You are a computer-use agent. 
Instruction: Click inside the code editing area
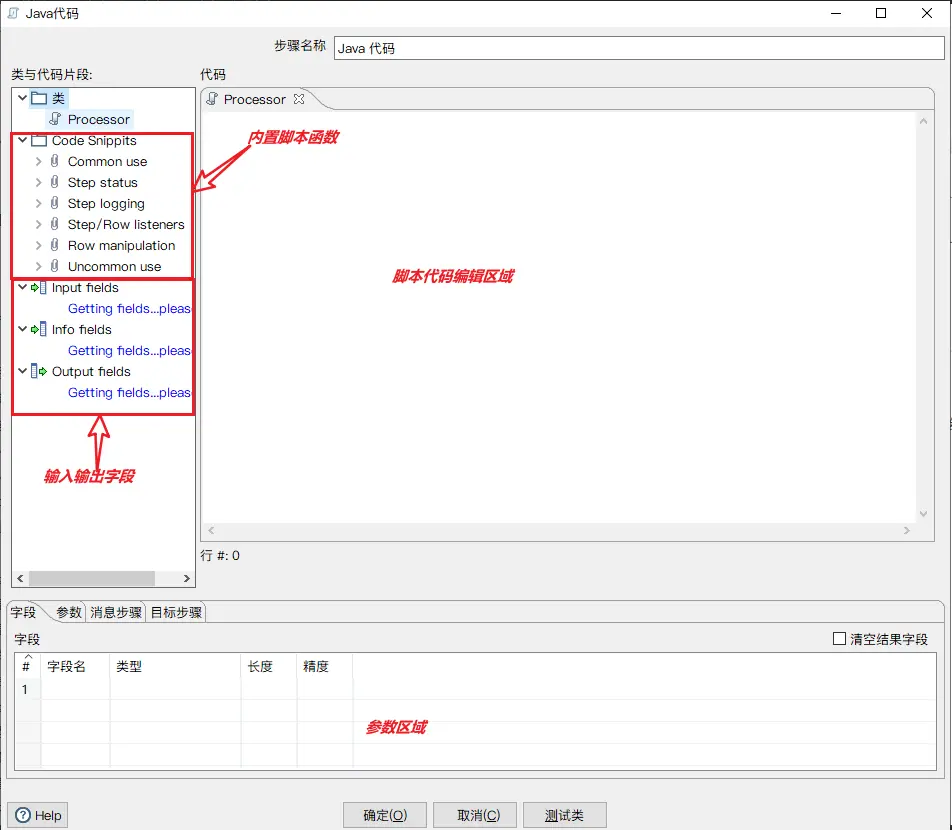[559, 317]
